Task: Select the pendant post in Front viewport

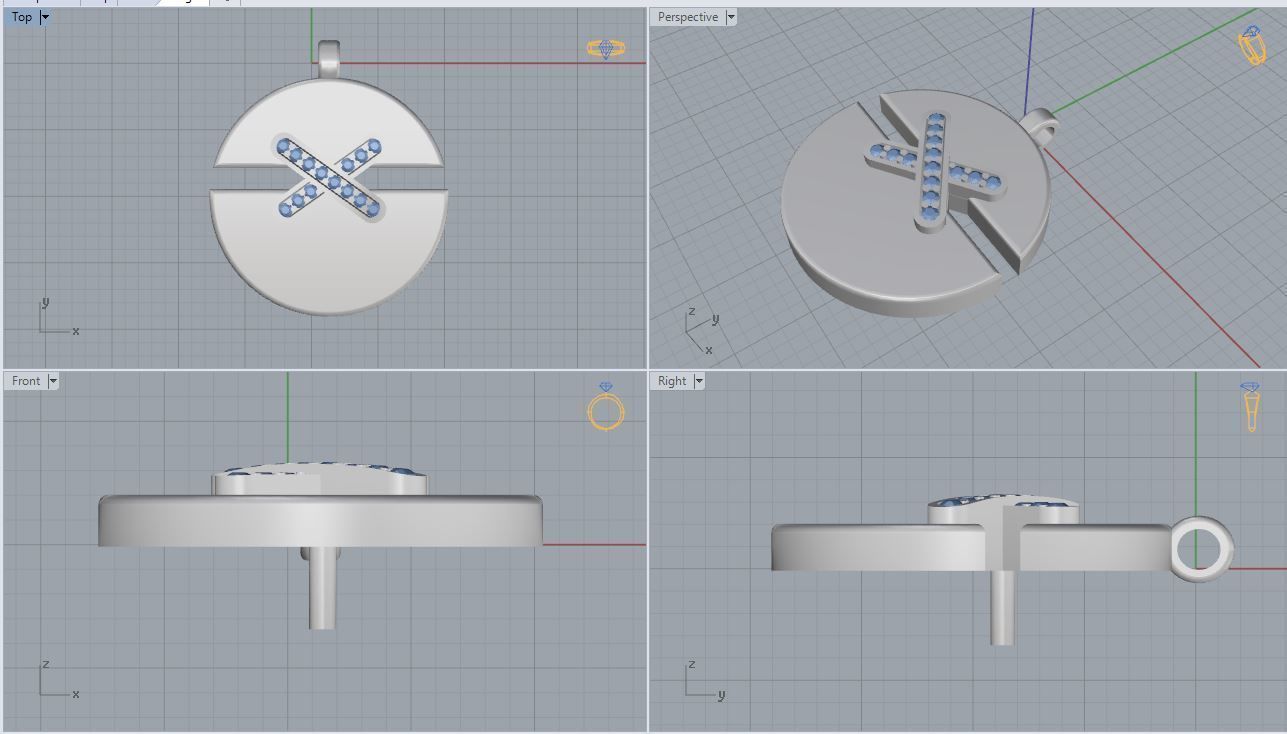Action: pos(321,587)
